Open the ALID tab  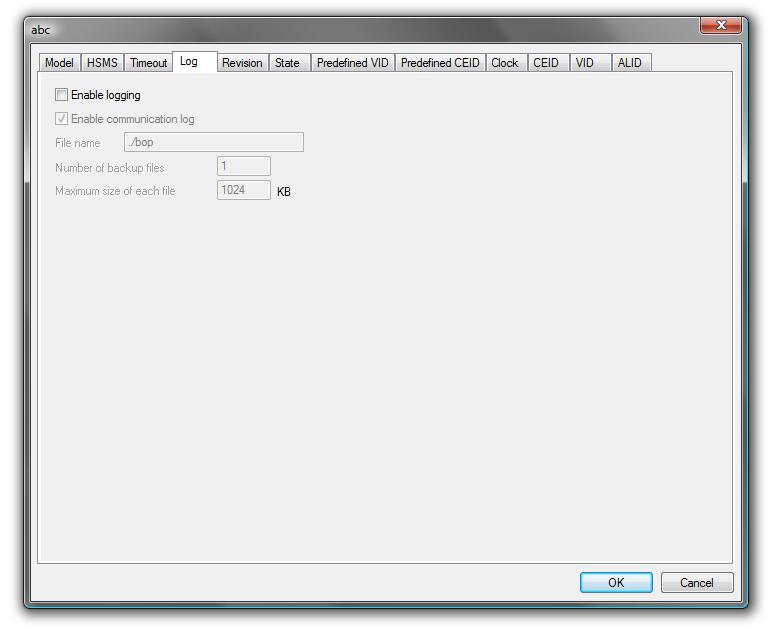630,63
